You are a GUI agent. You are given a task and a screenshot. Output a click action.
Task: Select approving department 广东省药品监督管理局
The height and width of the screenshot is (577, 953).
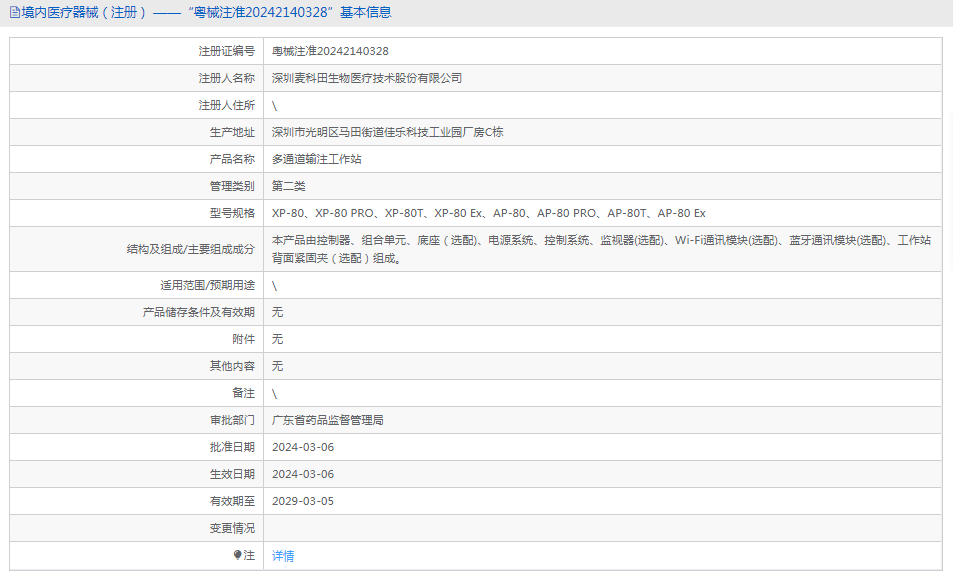(328, 420)
